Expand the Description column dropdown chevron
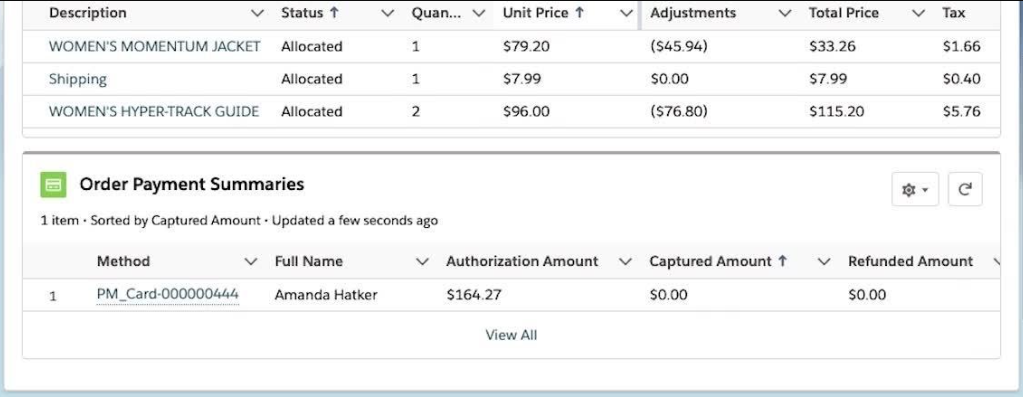 coord(258,13)
